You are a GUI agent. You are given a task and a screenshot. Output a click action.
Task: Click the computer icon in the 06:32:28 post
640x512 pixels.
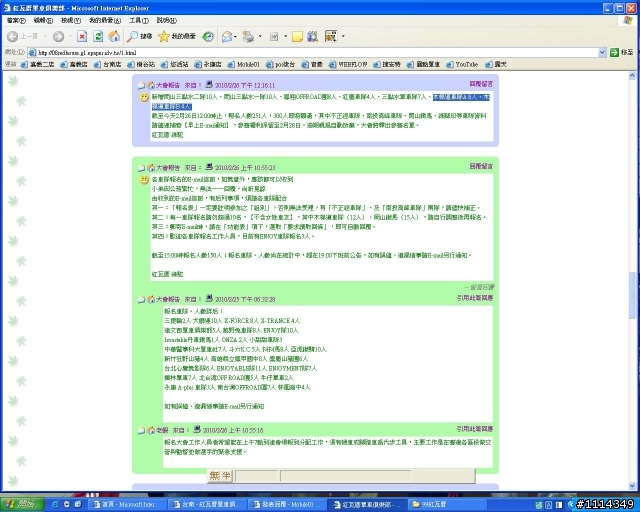[x=209, y=298]
